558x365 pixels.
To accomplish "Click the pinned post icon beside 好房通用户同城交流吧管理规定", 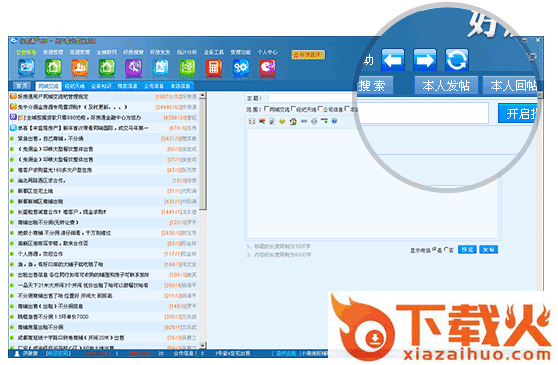I will (x=13, y=96).
